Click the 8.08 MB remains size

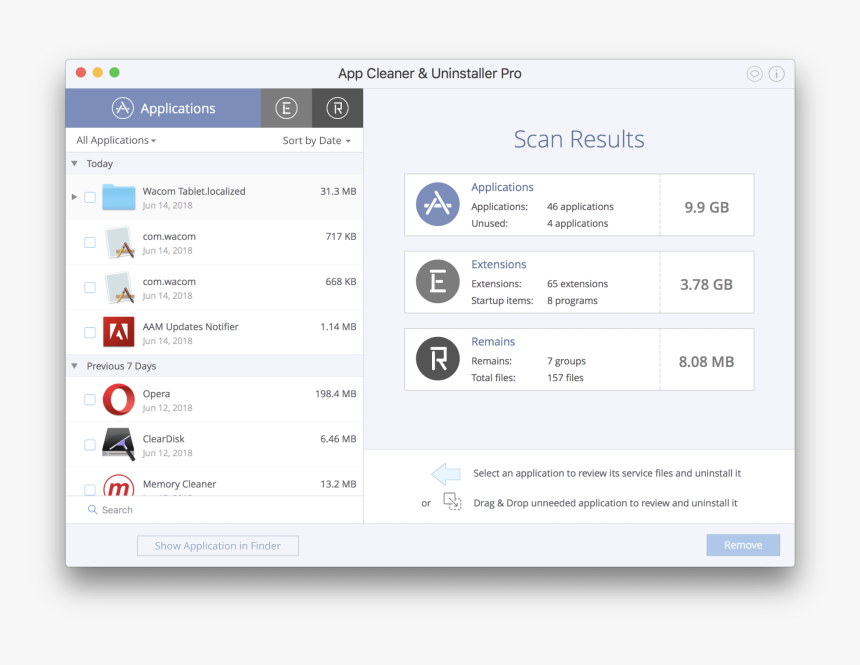pyautogui.click(x=706, y=362)
